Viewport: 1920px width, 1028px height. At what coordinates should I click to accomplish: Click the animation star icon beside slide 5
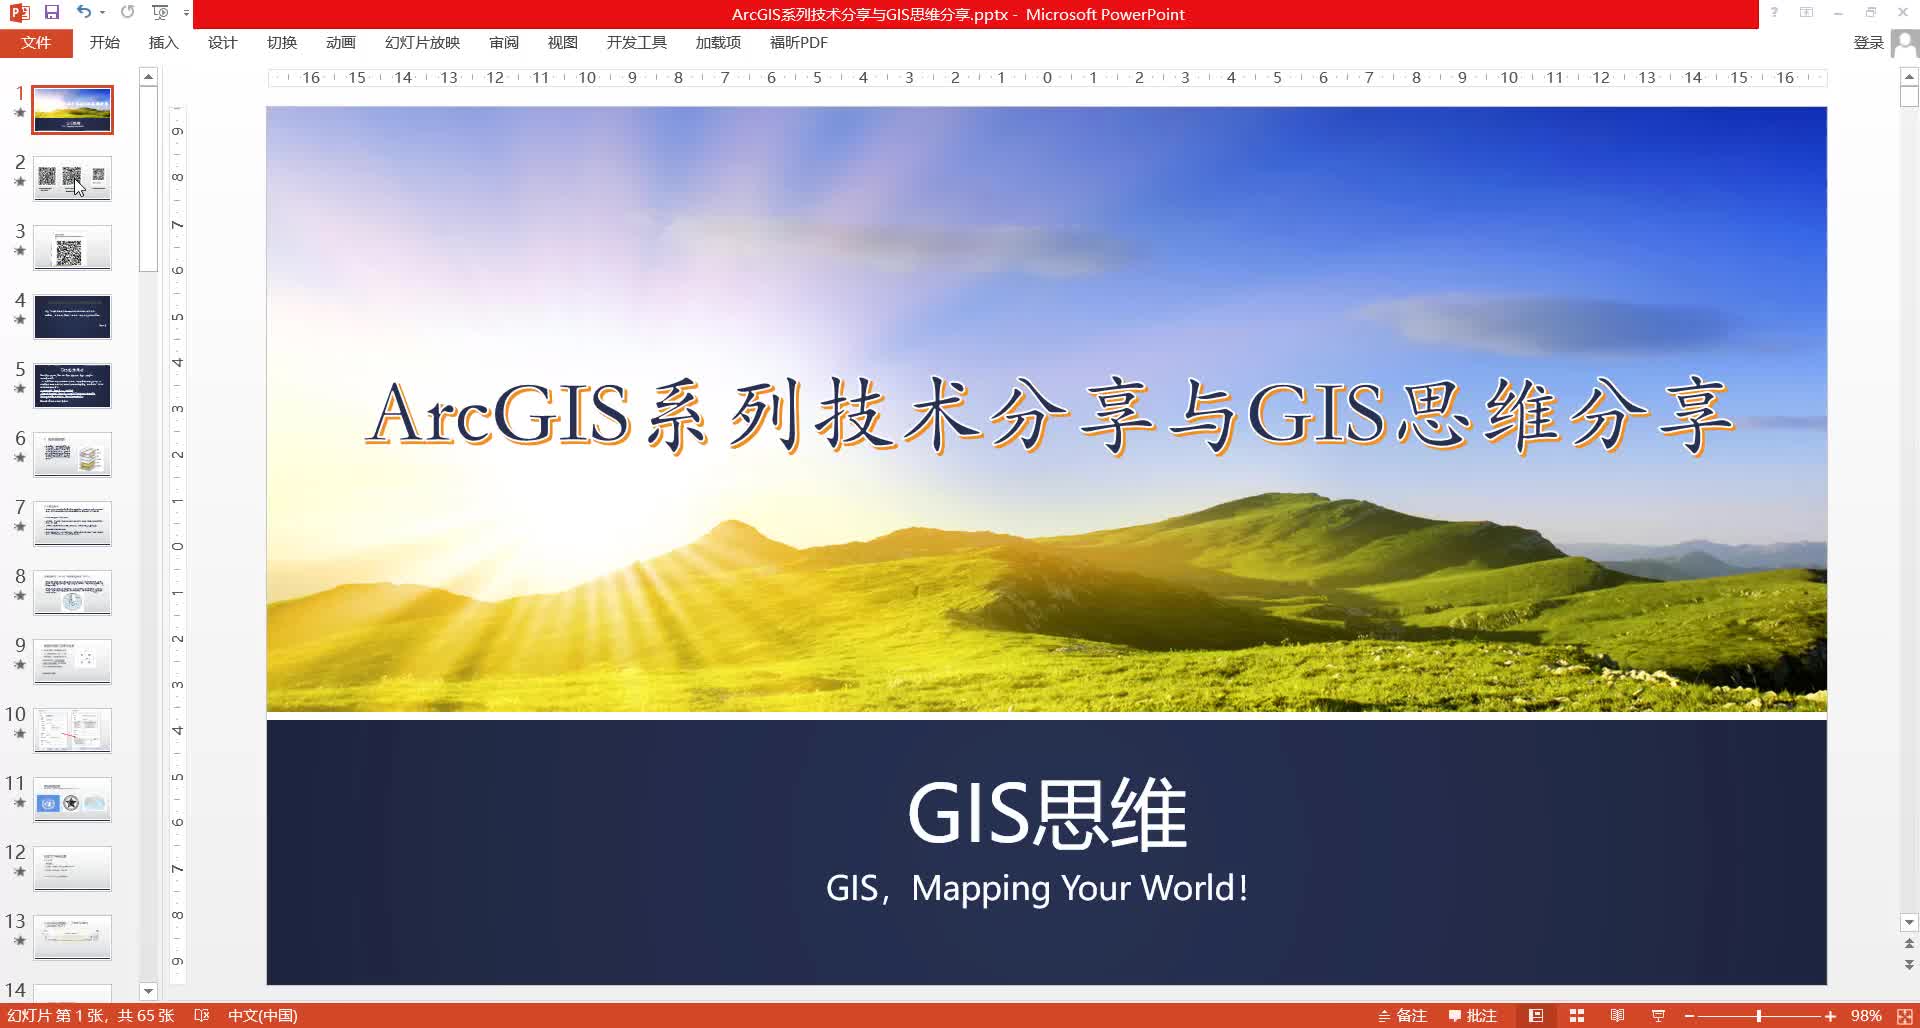19,388
